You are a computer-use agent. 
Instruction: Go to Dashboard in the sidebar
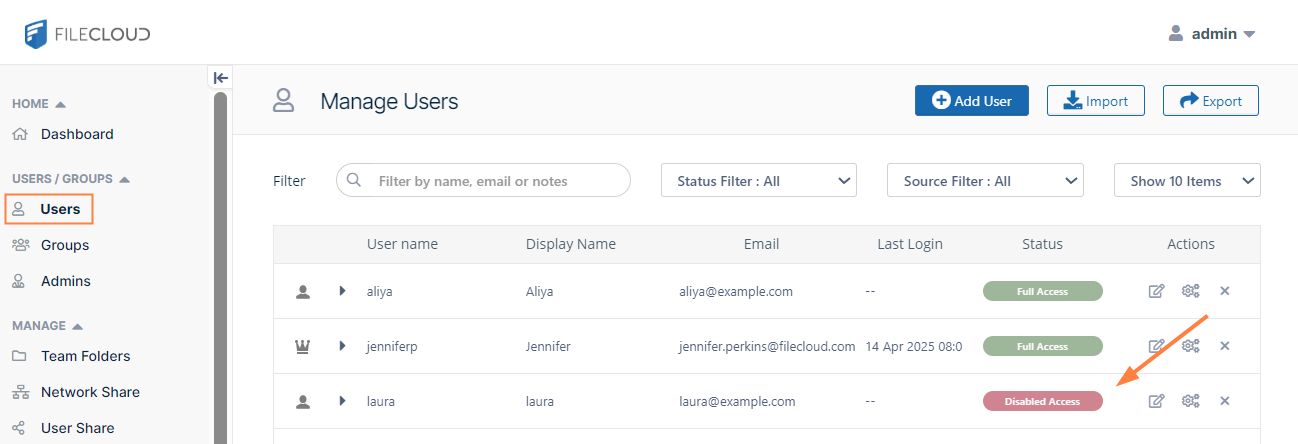coord(77,134)
